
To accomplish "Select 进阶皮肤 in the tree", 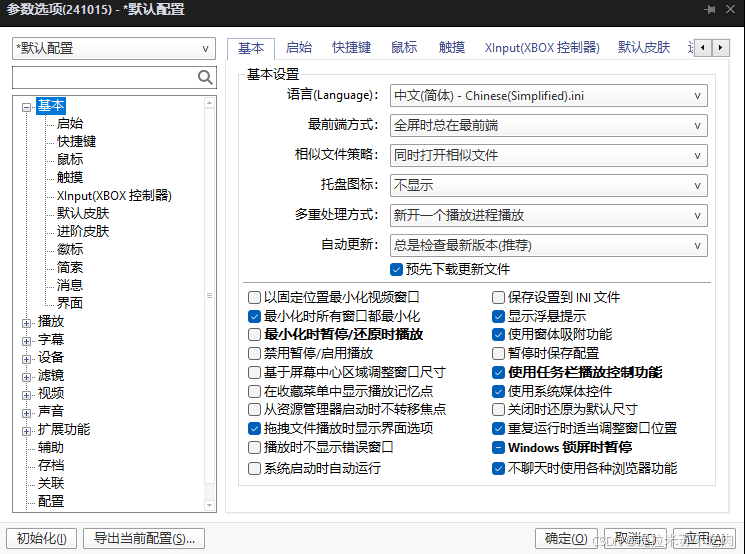I will coord(83,231).
